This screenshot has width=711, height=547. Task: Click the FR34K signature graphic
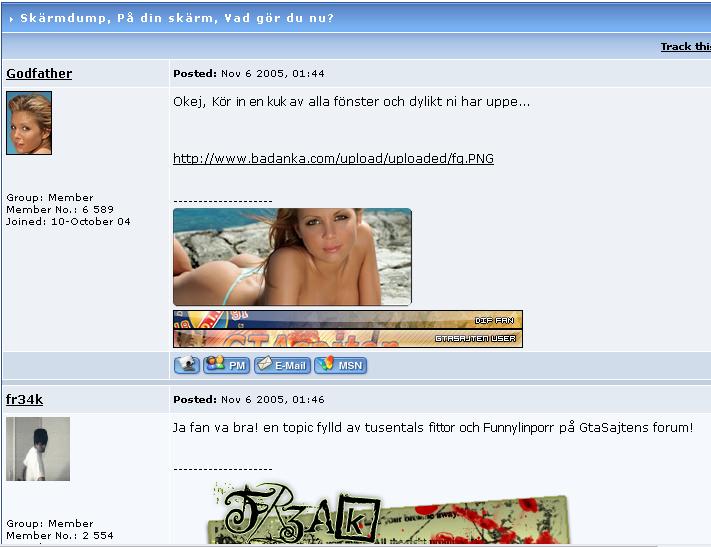388,513
